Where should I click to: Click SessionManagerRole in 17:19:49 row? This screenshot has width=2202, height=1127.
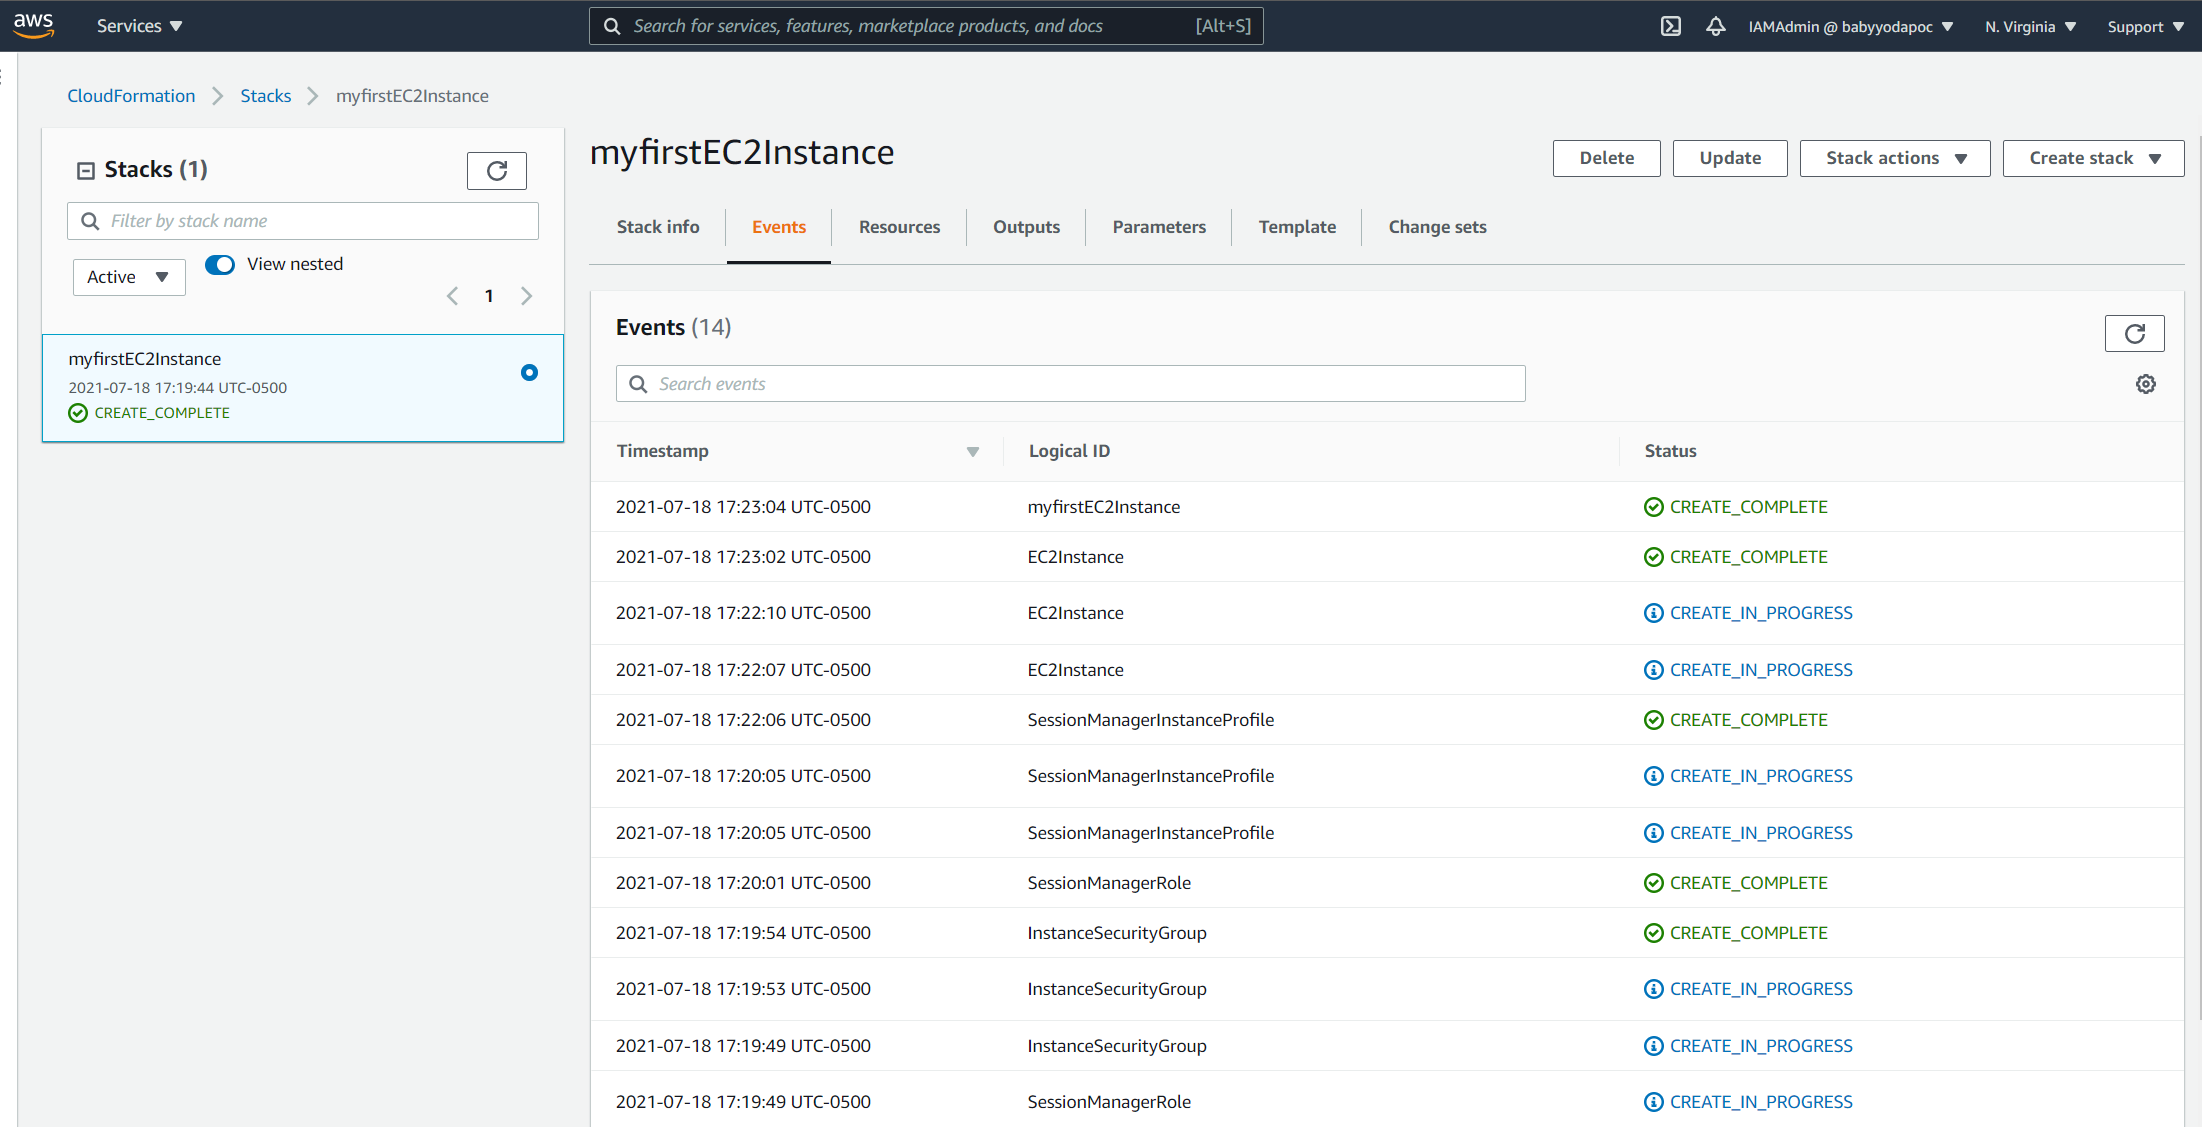1109,1102
